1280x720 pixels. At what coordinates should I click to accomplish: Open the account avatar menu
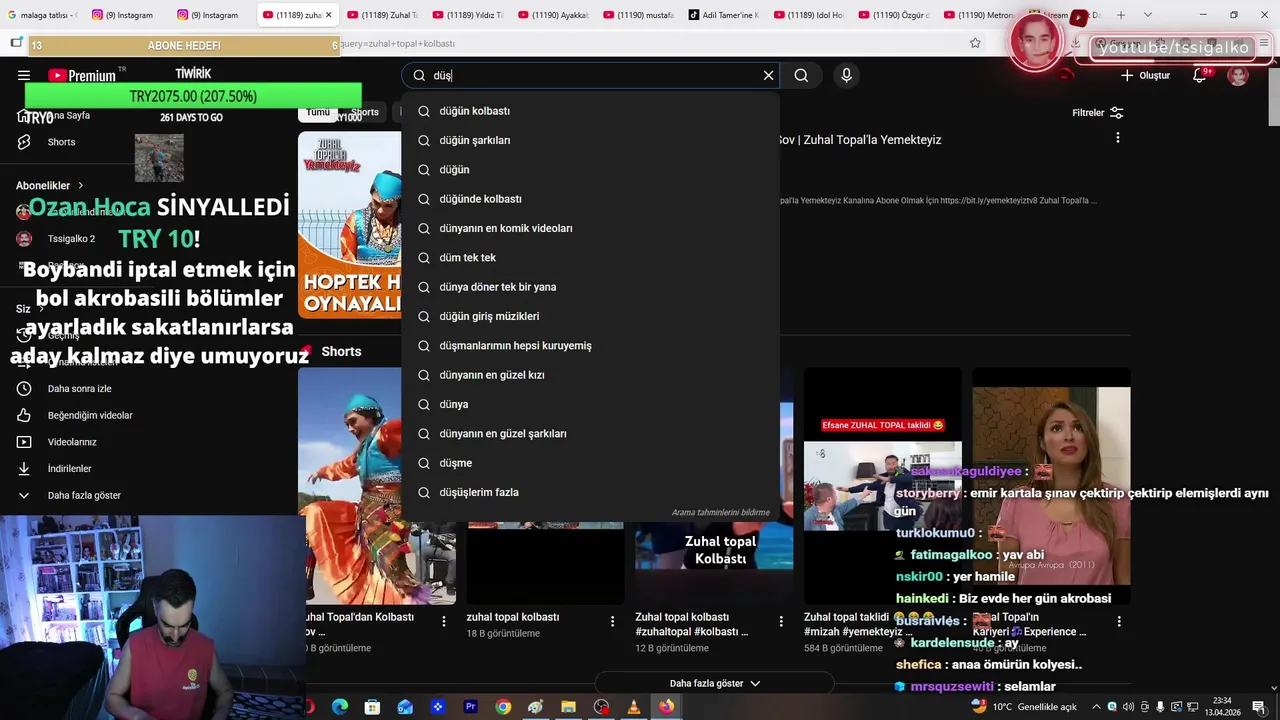click(x=1238, y=76)
